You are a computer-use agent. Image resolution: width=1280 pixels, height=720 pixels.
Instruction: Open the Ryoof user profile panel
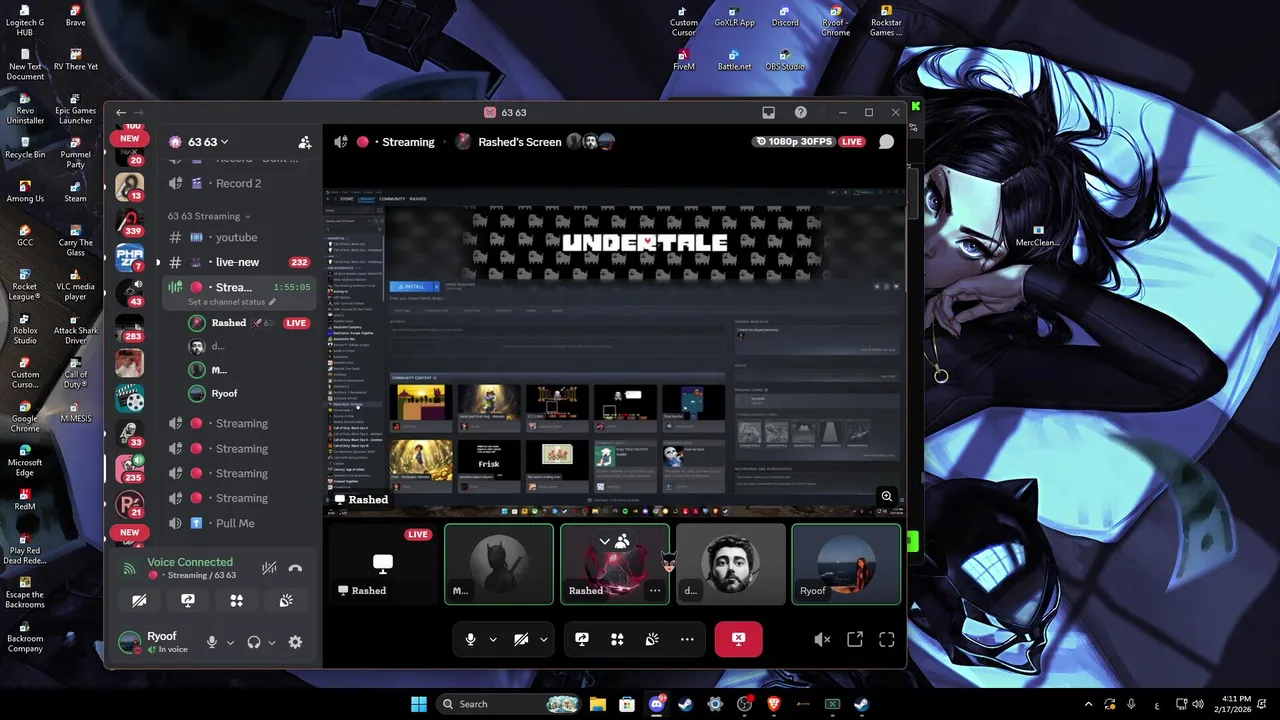[x=157, y=642]
